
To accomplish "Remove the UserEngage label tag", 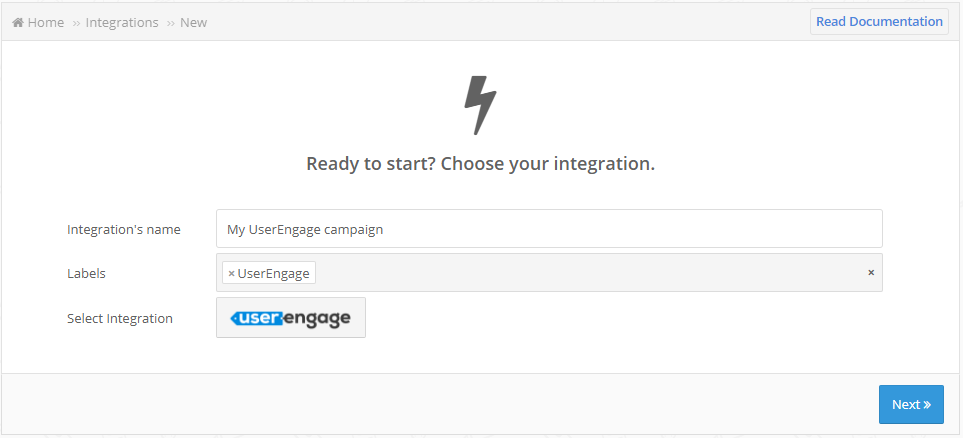I will 231,273.
